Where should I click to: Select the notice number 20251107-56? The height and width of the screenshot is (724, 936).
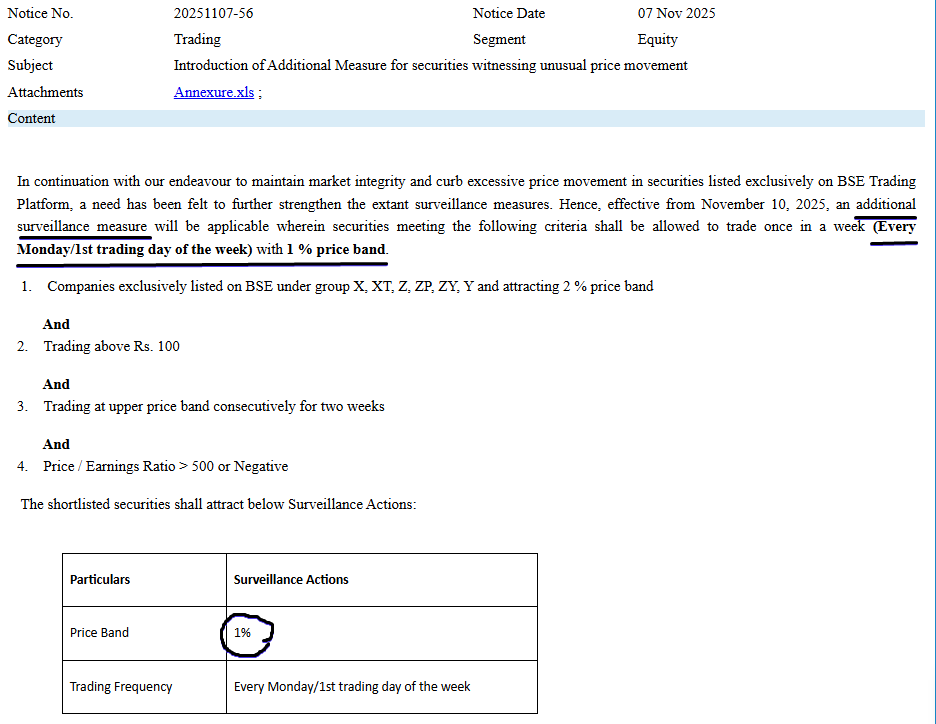coord(213,13)
